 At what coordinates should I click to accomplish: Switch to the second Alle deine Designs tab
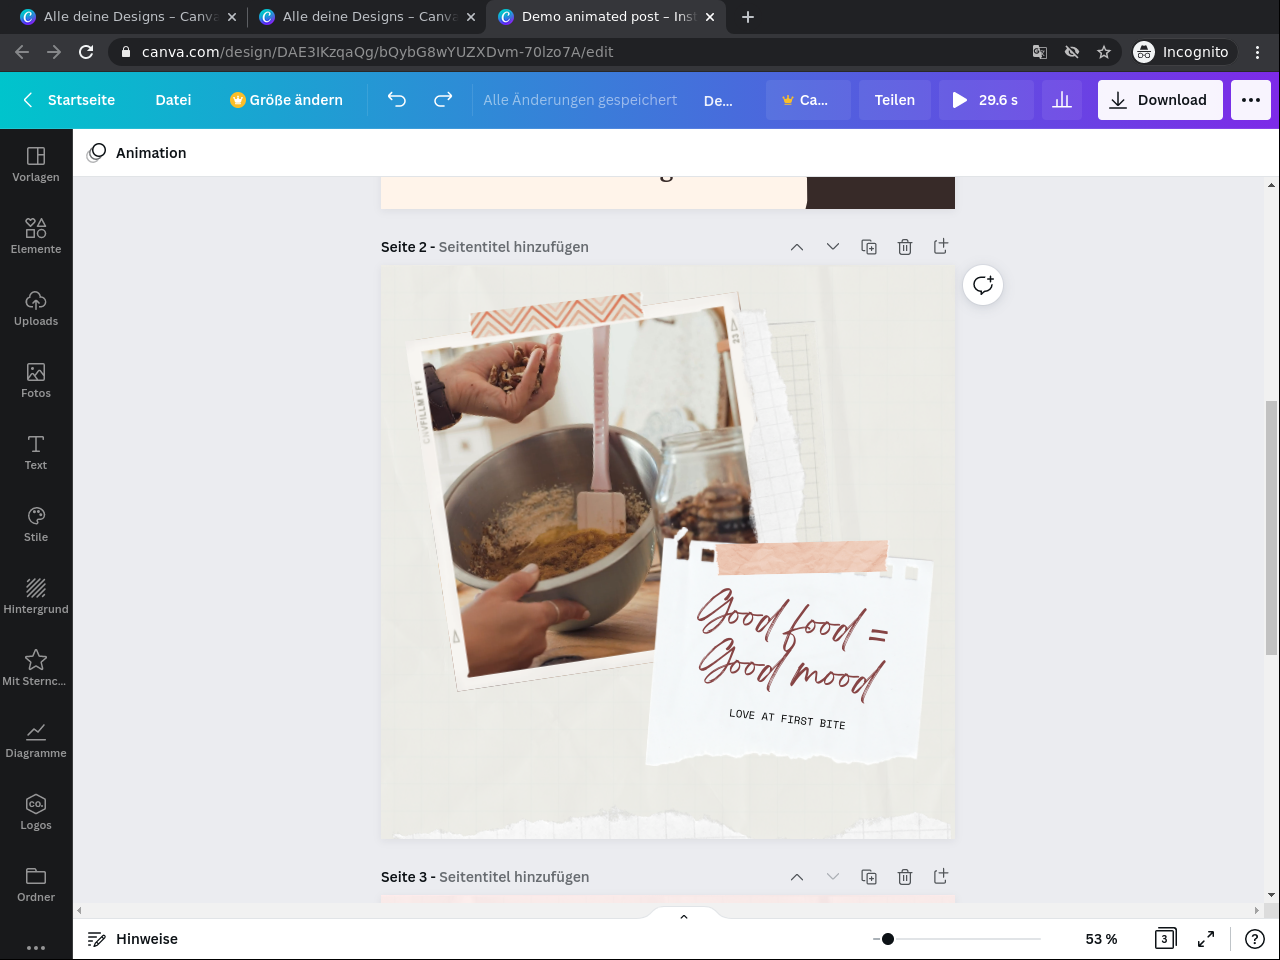coord(367,17)
